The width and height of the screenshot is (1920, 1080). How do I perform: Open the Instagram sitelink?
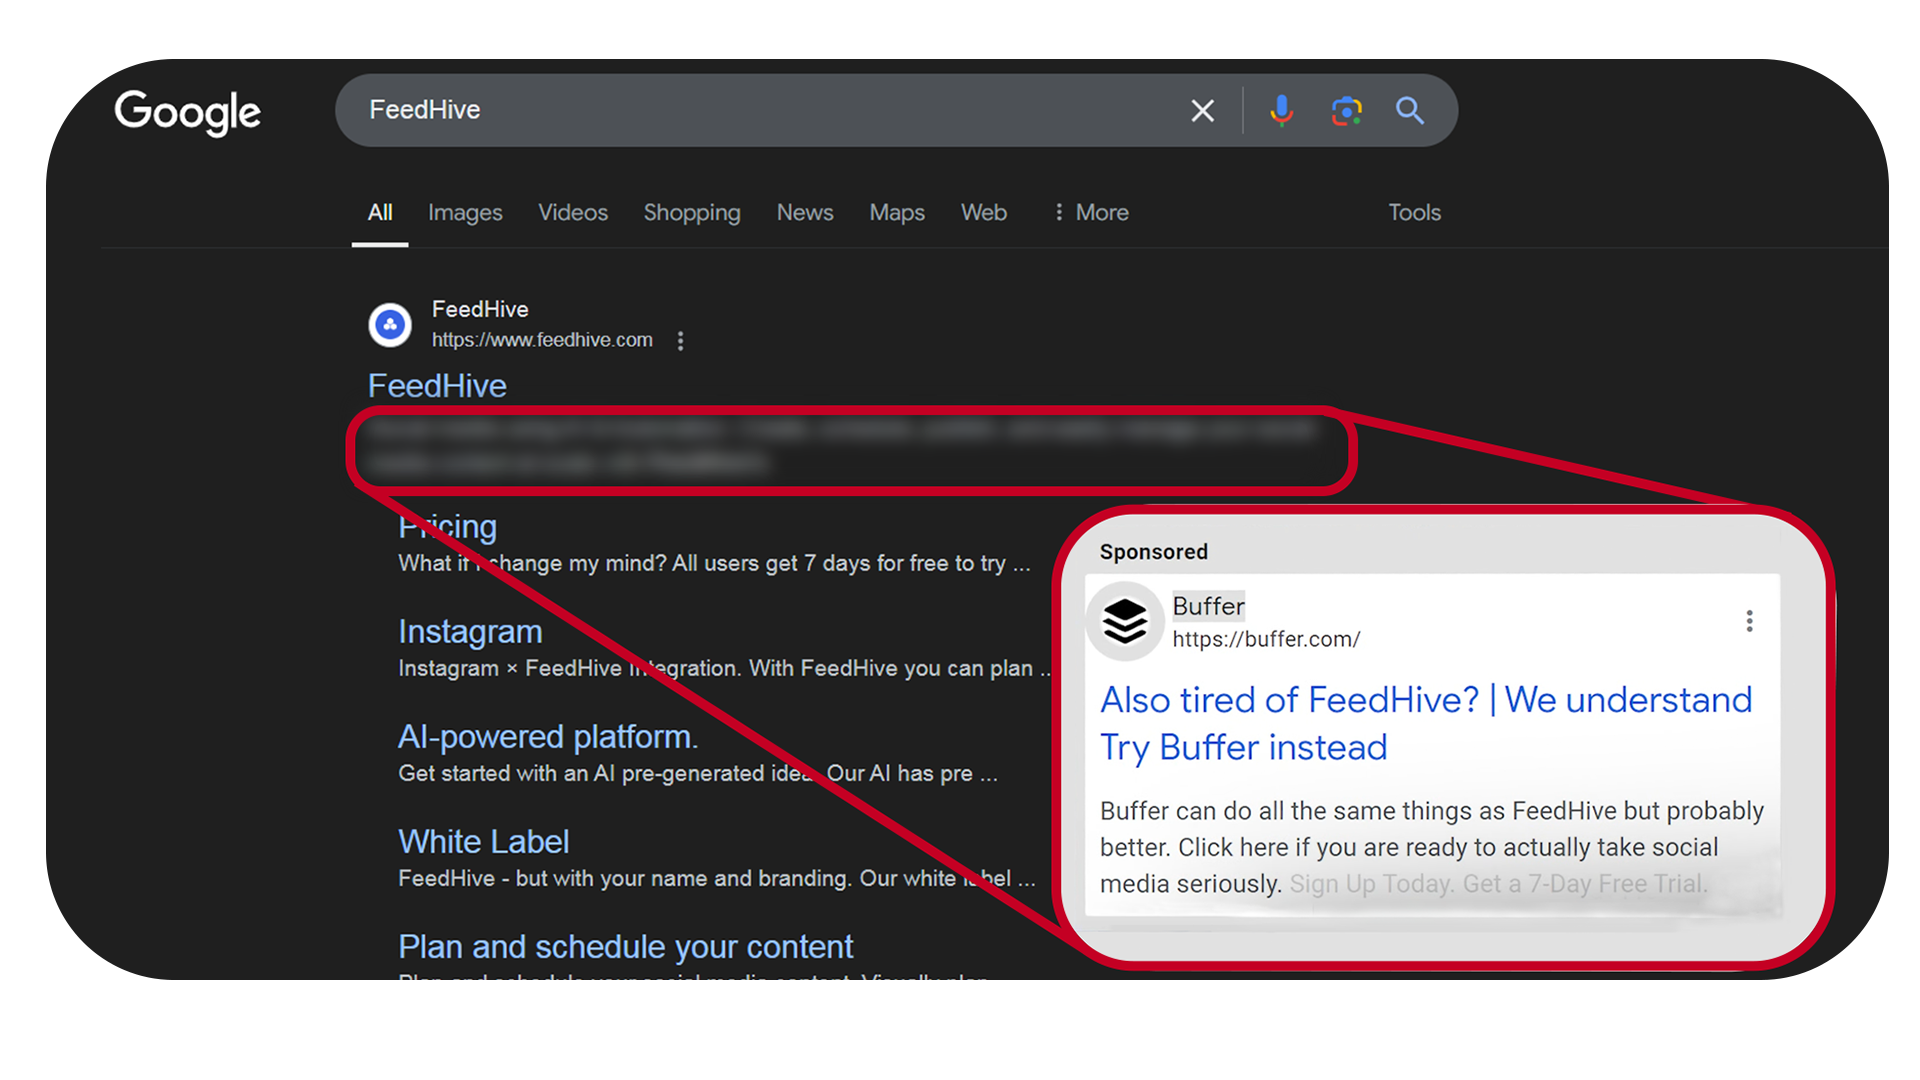[x=470, y=632]
